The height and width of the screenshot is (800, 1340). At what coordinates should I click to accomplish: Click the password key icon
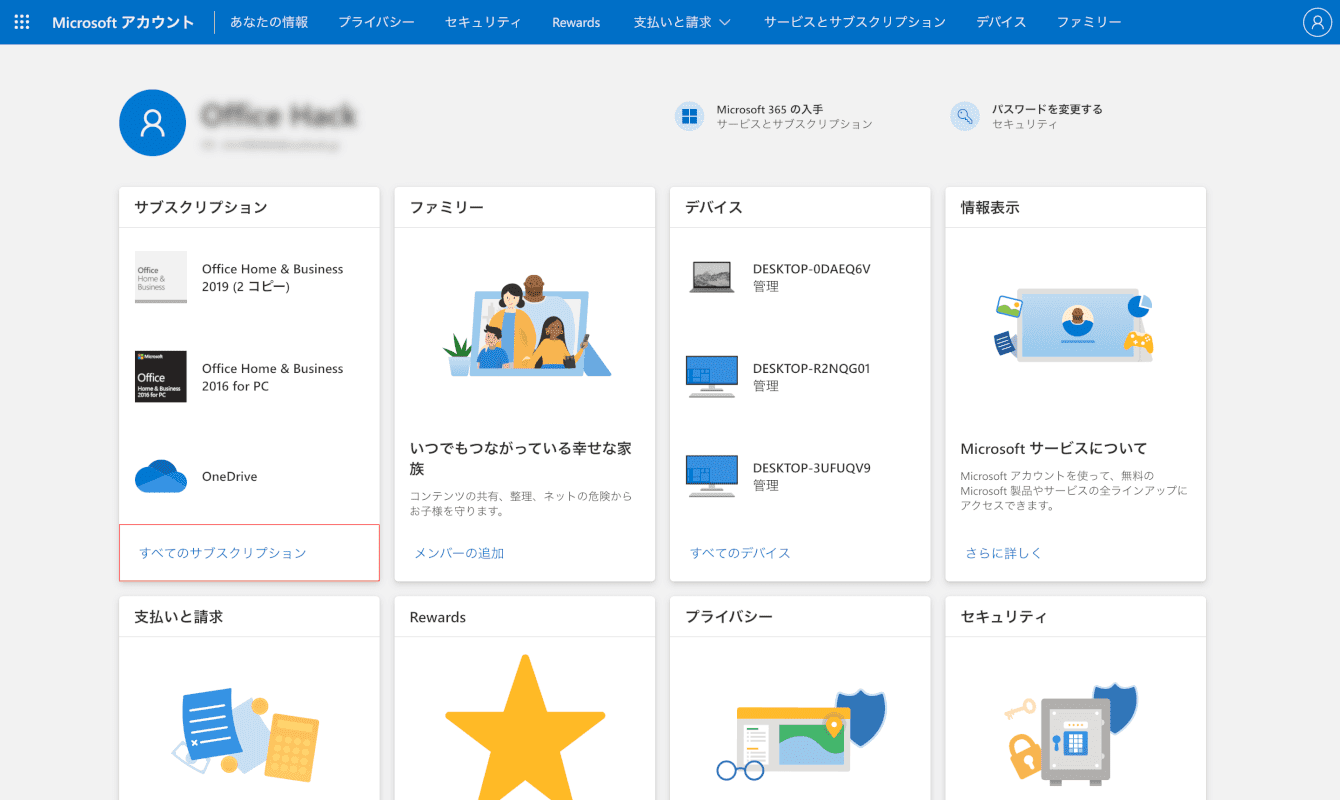965,117
